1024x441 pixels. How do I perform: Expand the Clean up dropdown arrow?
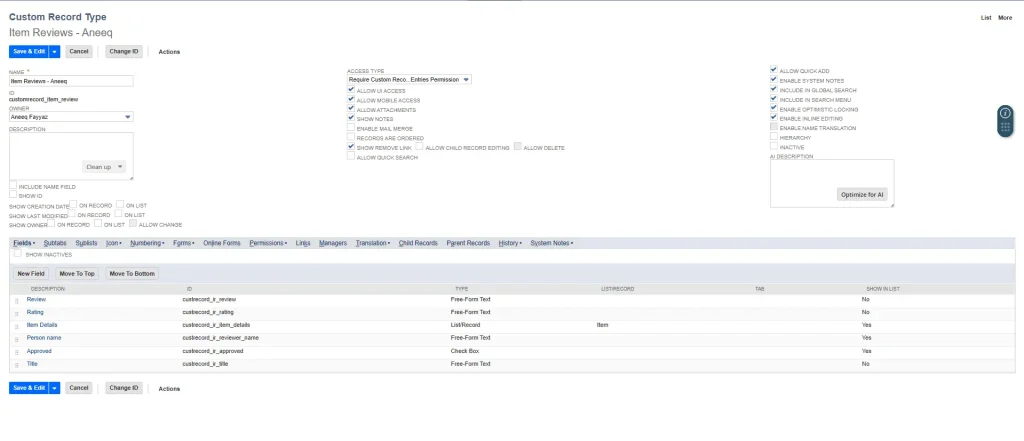click(x=120, y=167)
